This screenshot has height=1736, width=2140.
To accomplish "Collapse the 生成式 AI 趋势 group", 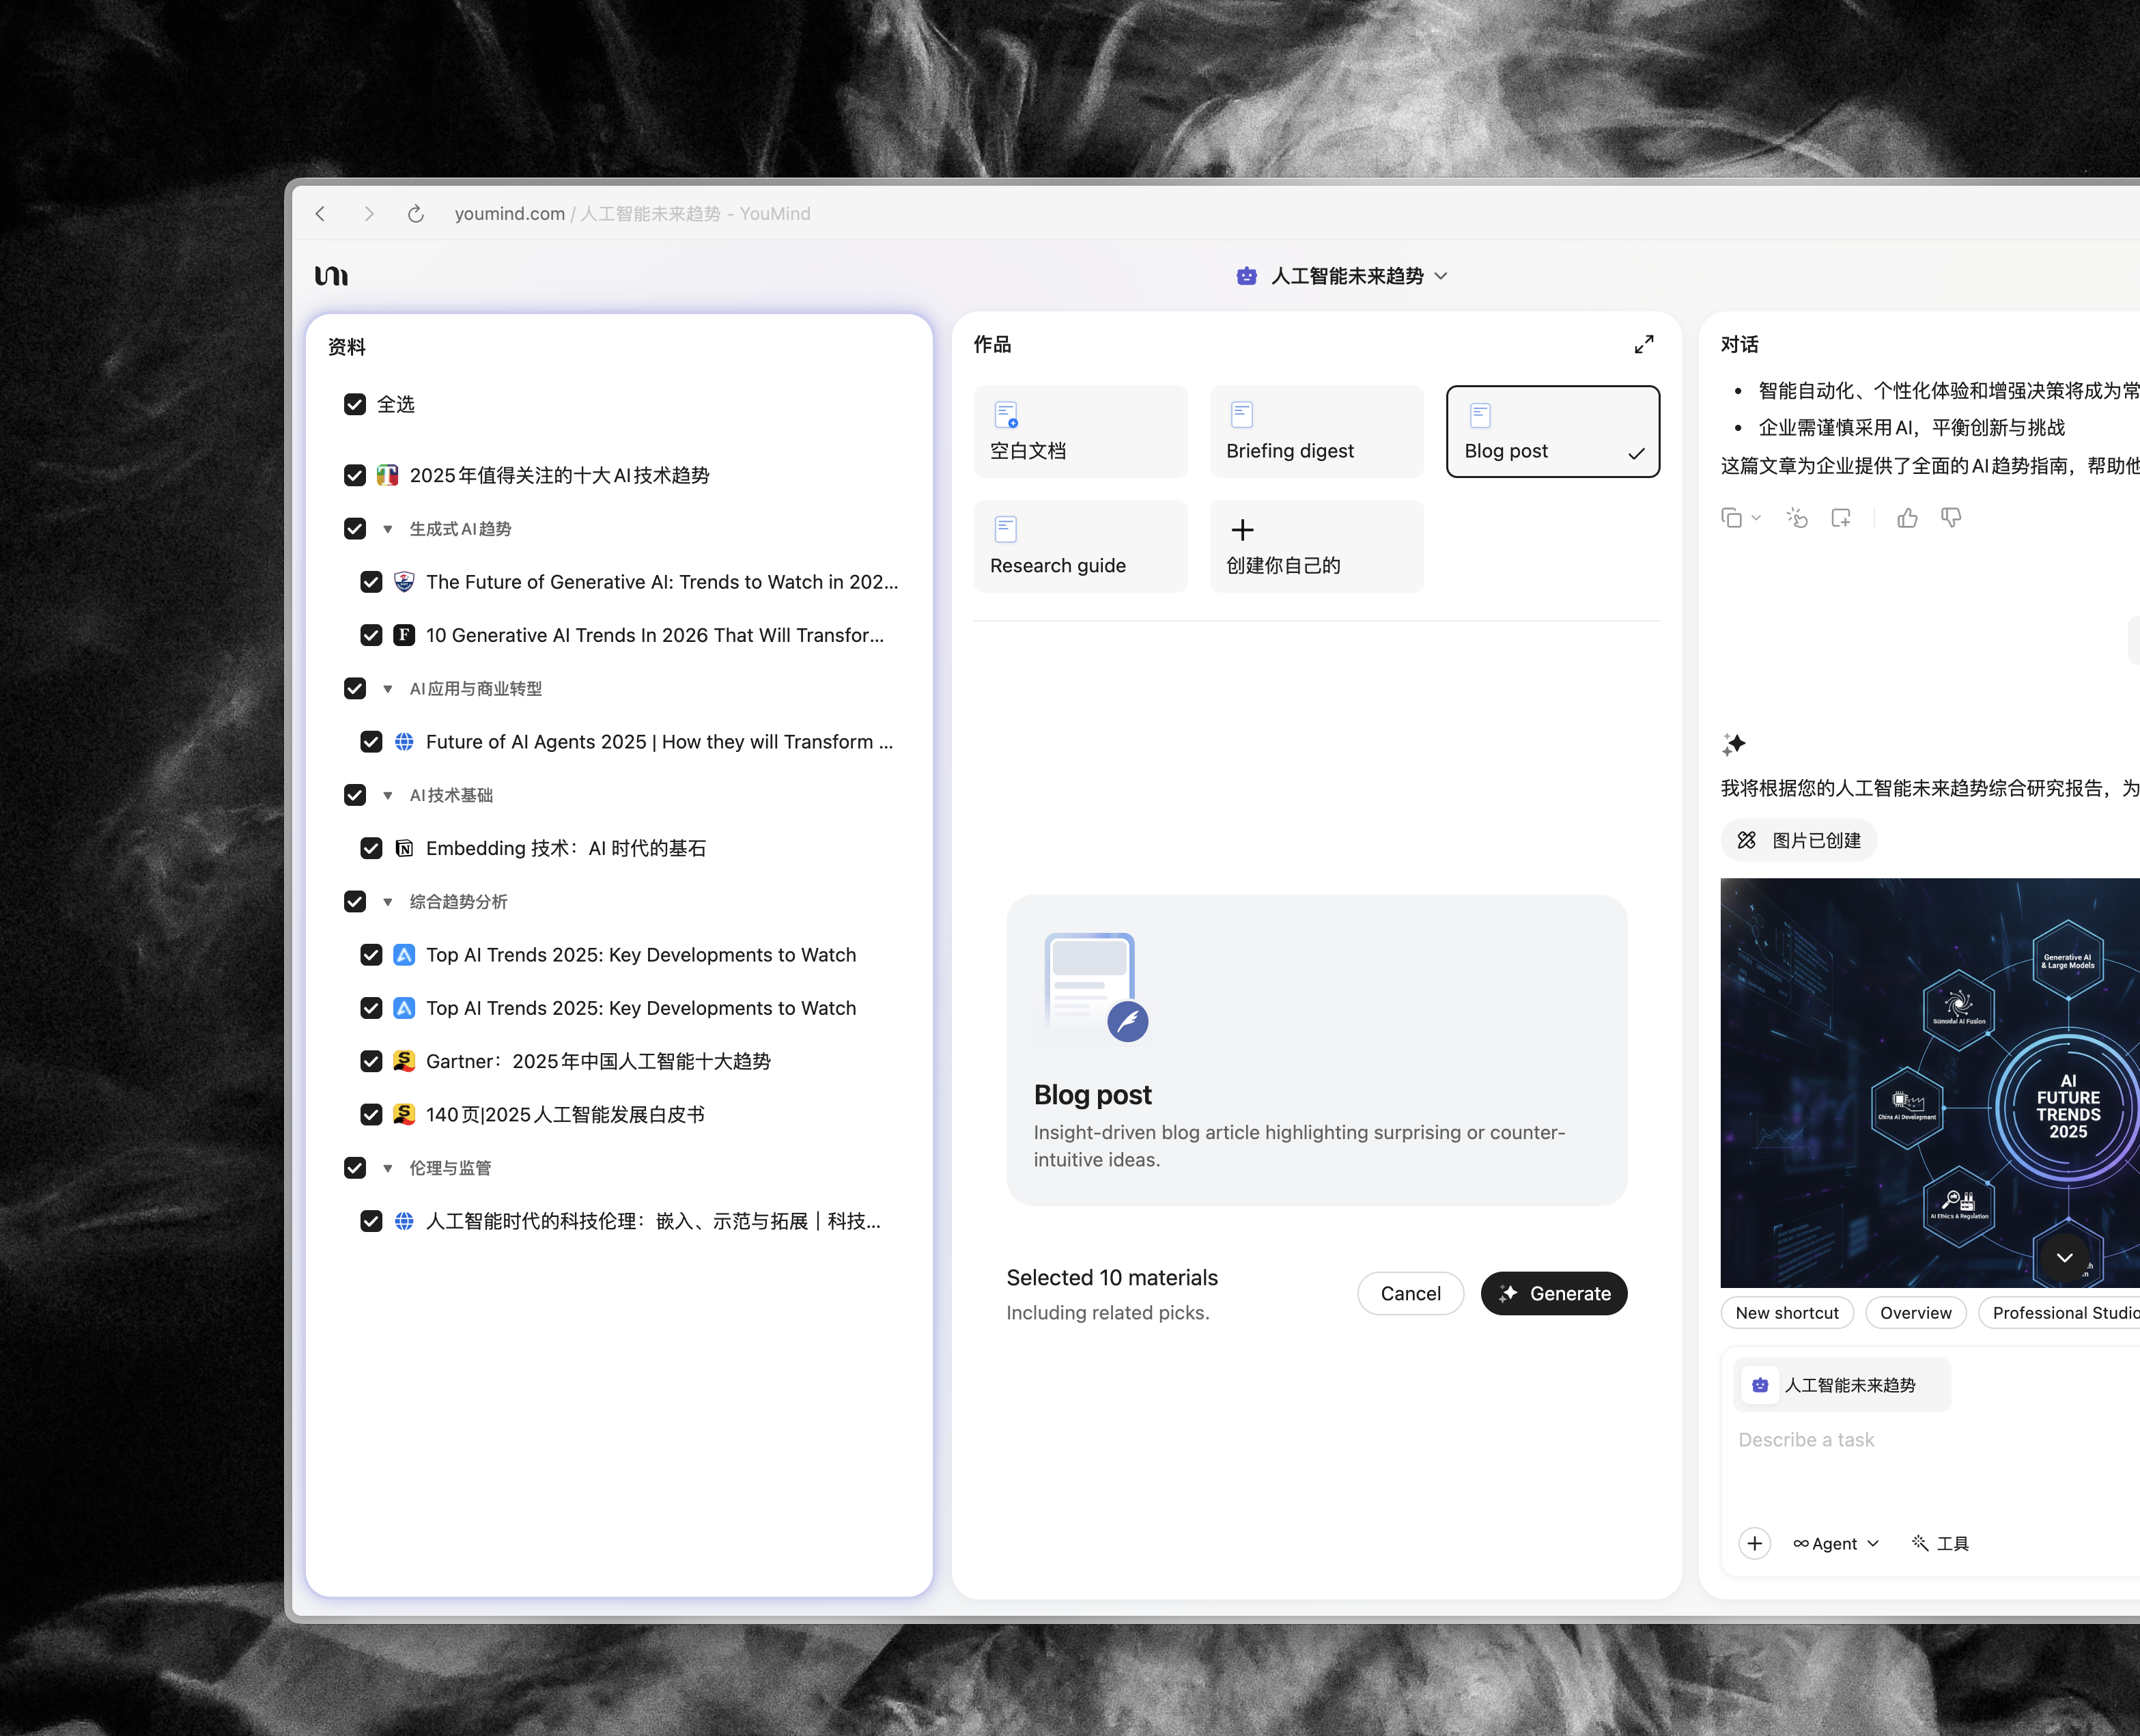I will pos(388,529).
